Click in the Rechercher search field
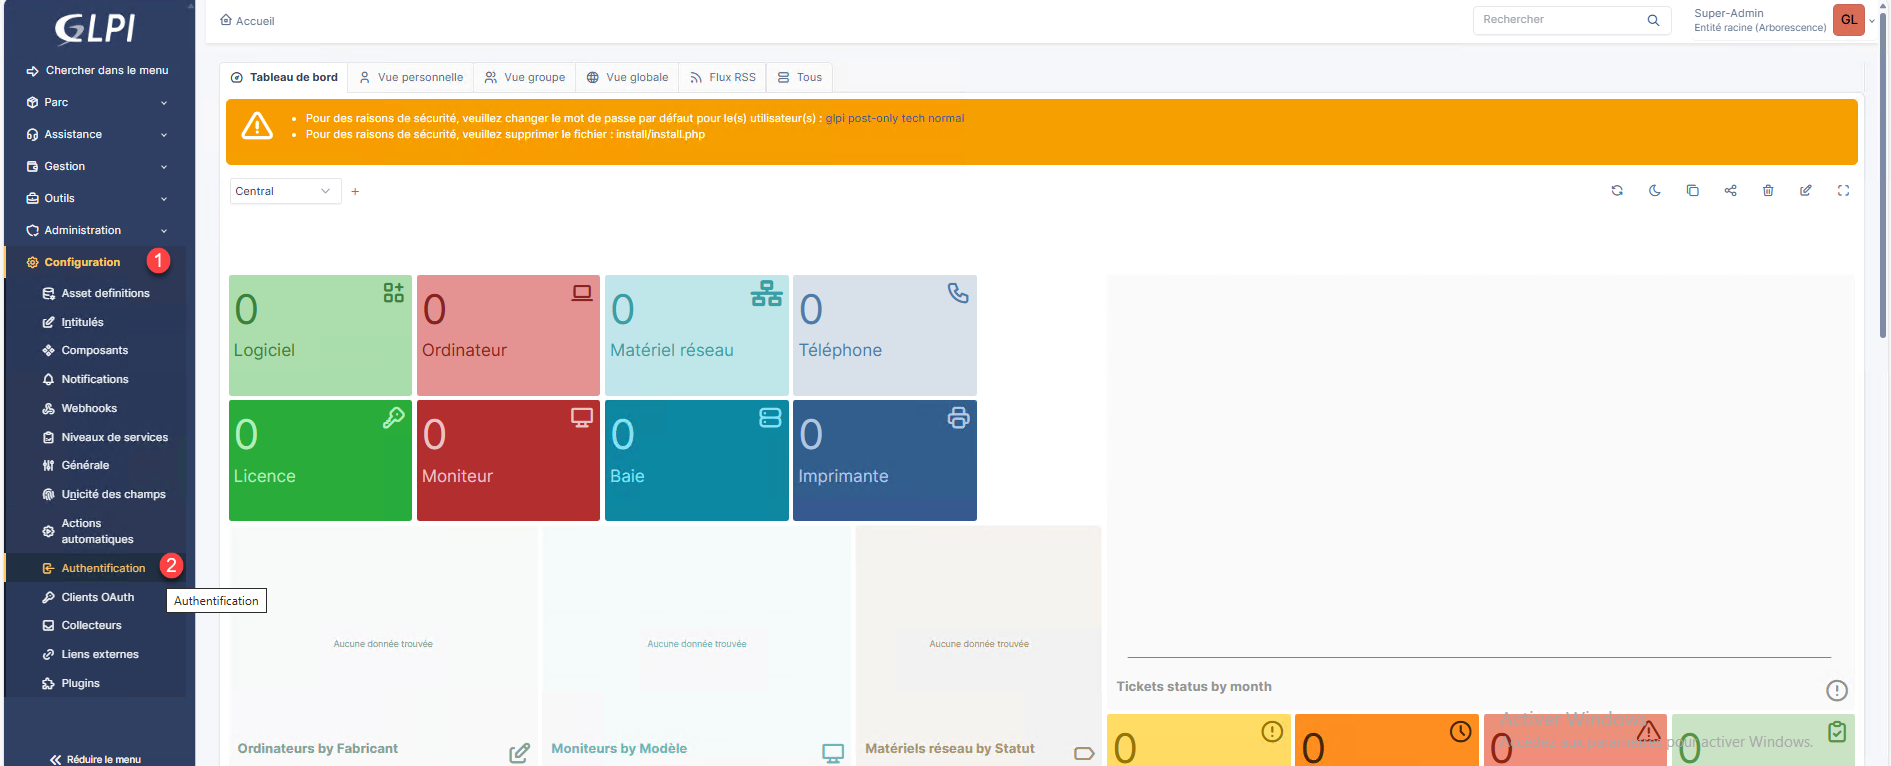Image resolution: width=1891 pixels, height=766 pixels. (1560, 20)
